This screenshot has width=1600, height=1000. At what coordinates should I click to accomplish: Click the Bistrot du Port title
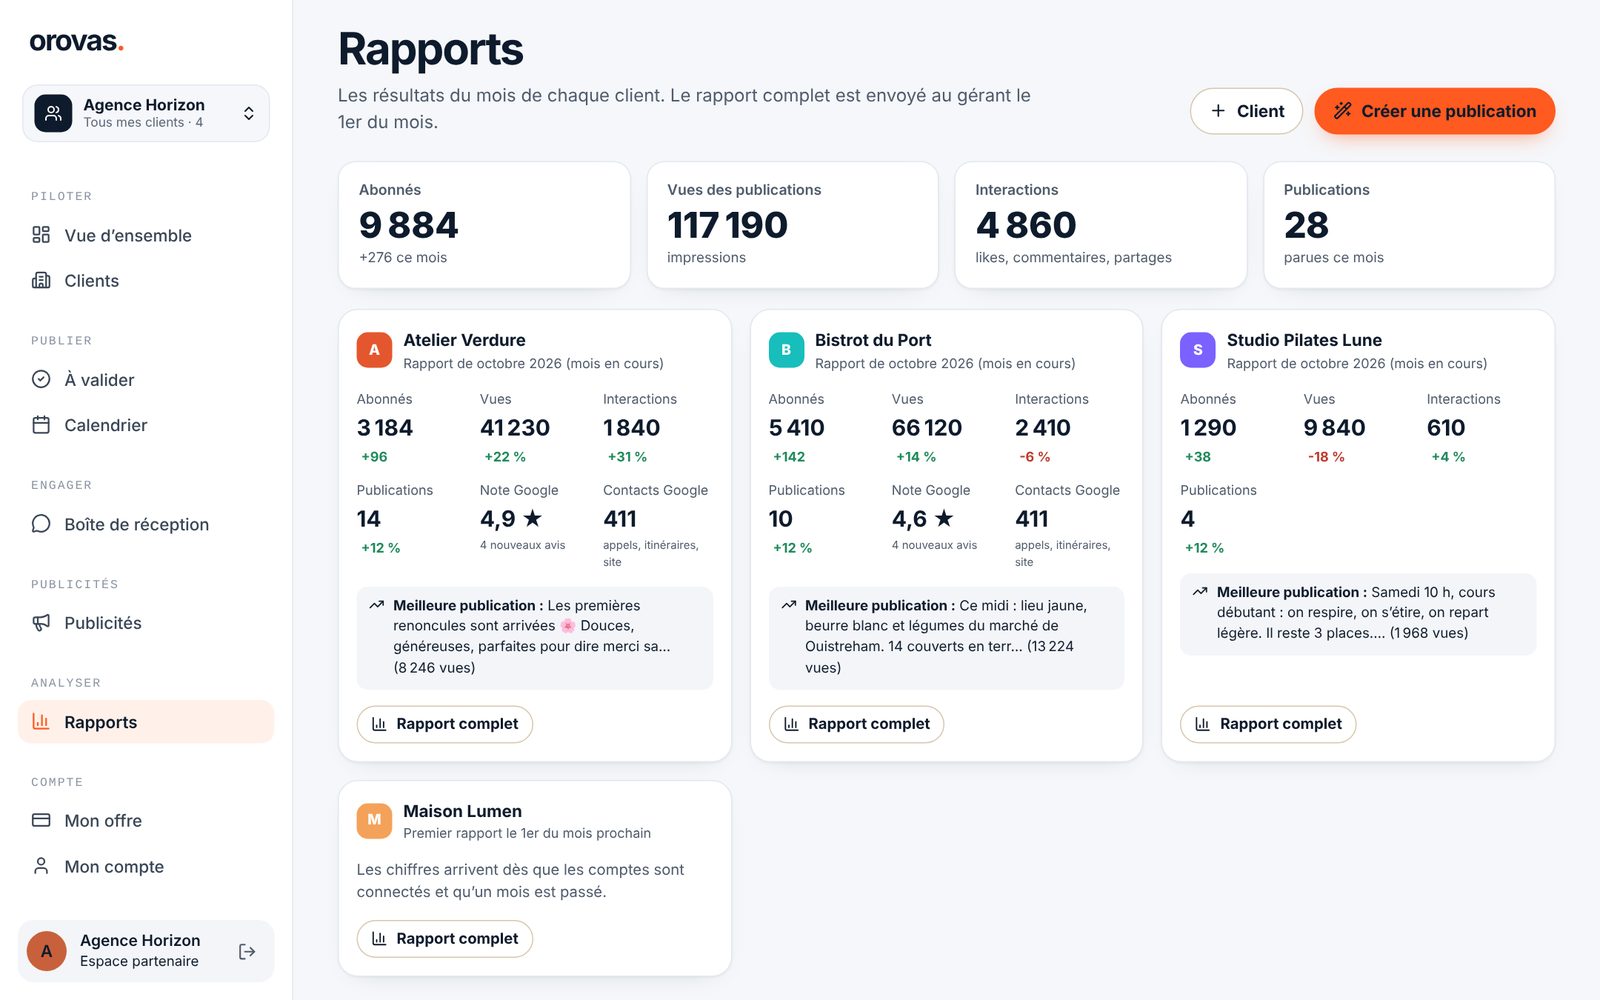pyautogui.click(x=873, y=340)
